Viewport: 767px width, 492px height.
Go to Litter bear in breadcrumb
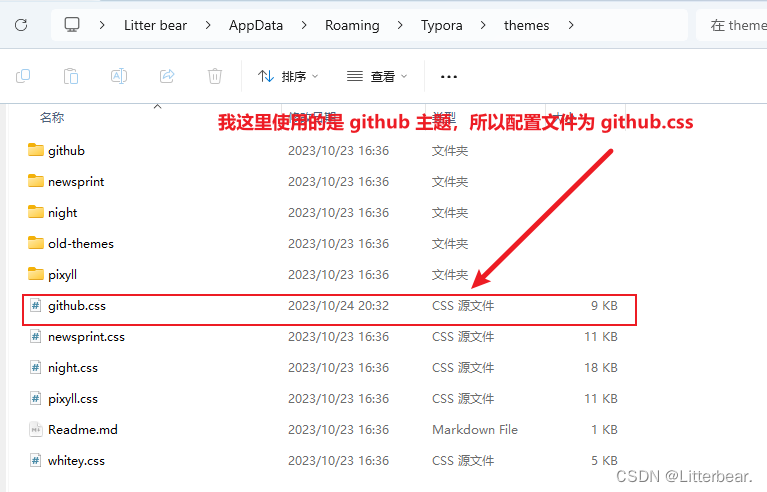pyautogui.click(x=155, y=25)
